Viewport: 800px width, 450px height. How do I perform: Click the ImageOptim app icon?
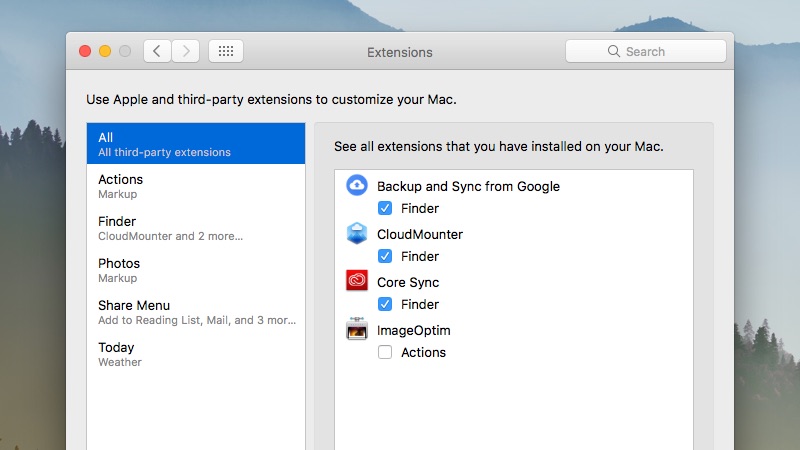357,330
